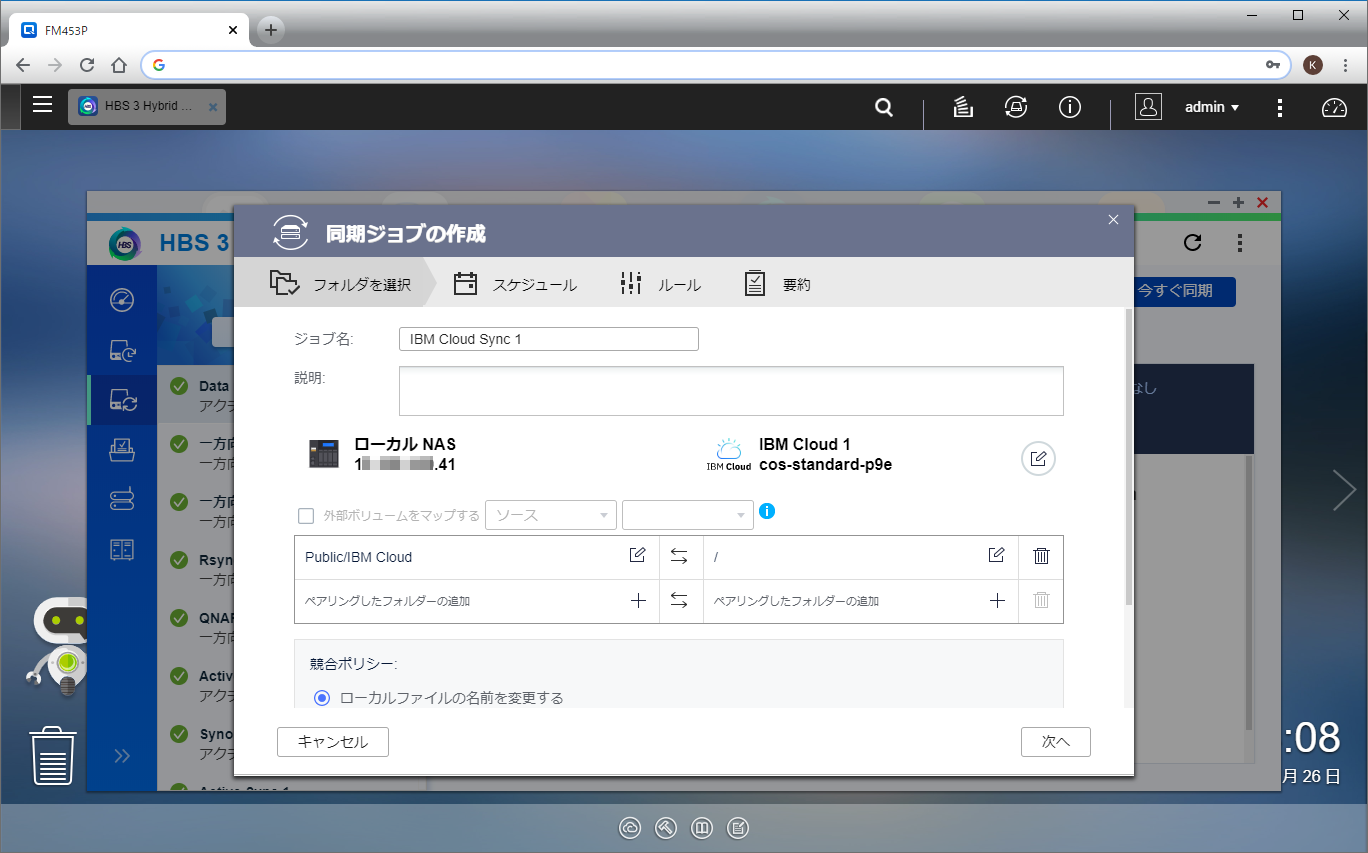This screenshot has width=1368, height=853.
Task: Add a paired local folder with plus icon
Action: [x=638, y=601]
